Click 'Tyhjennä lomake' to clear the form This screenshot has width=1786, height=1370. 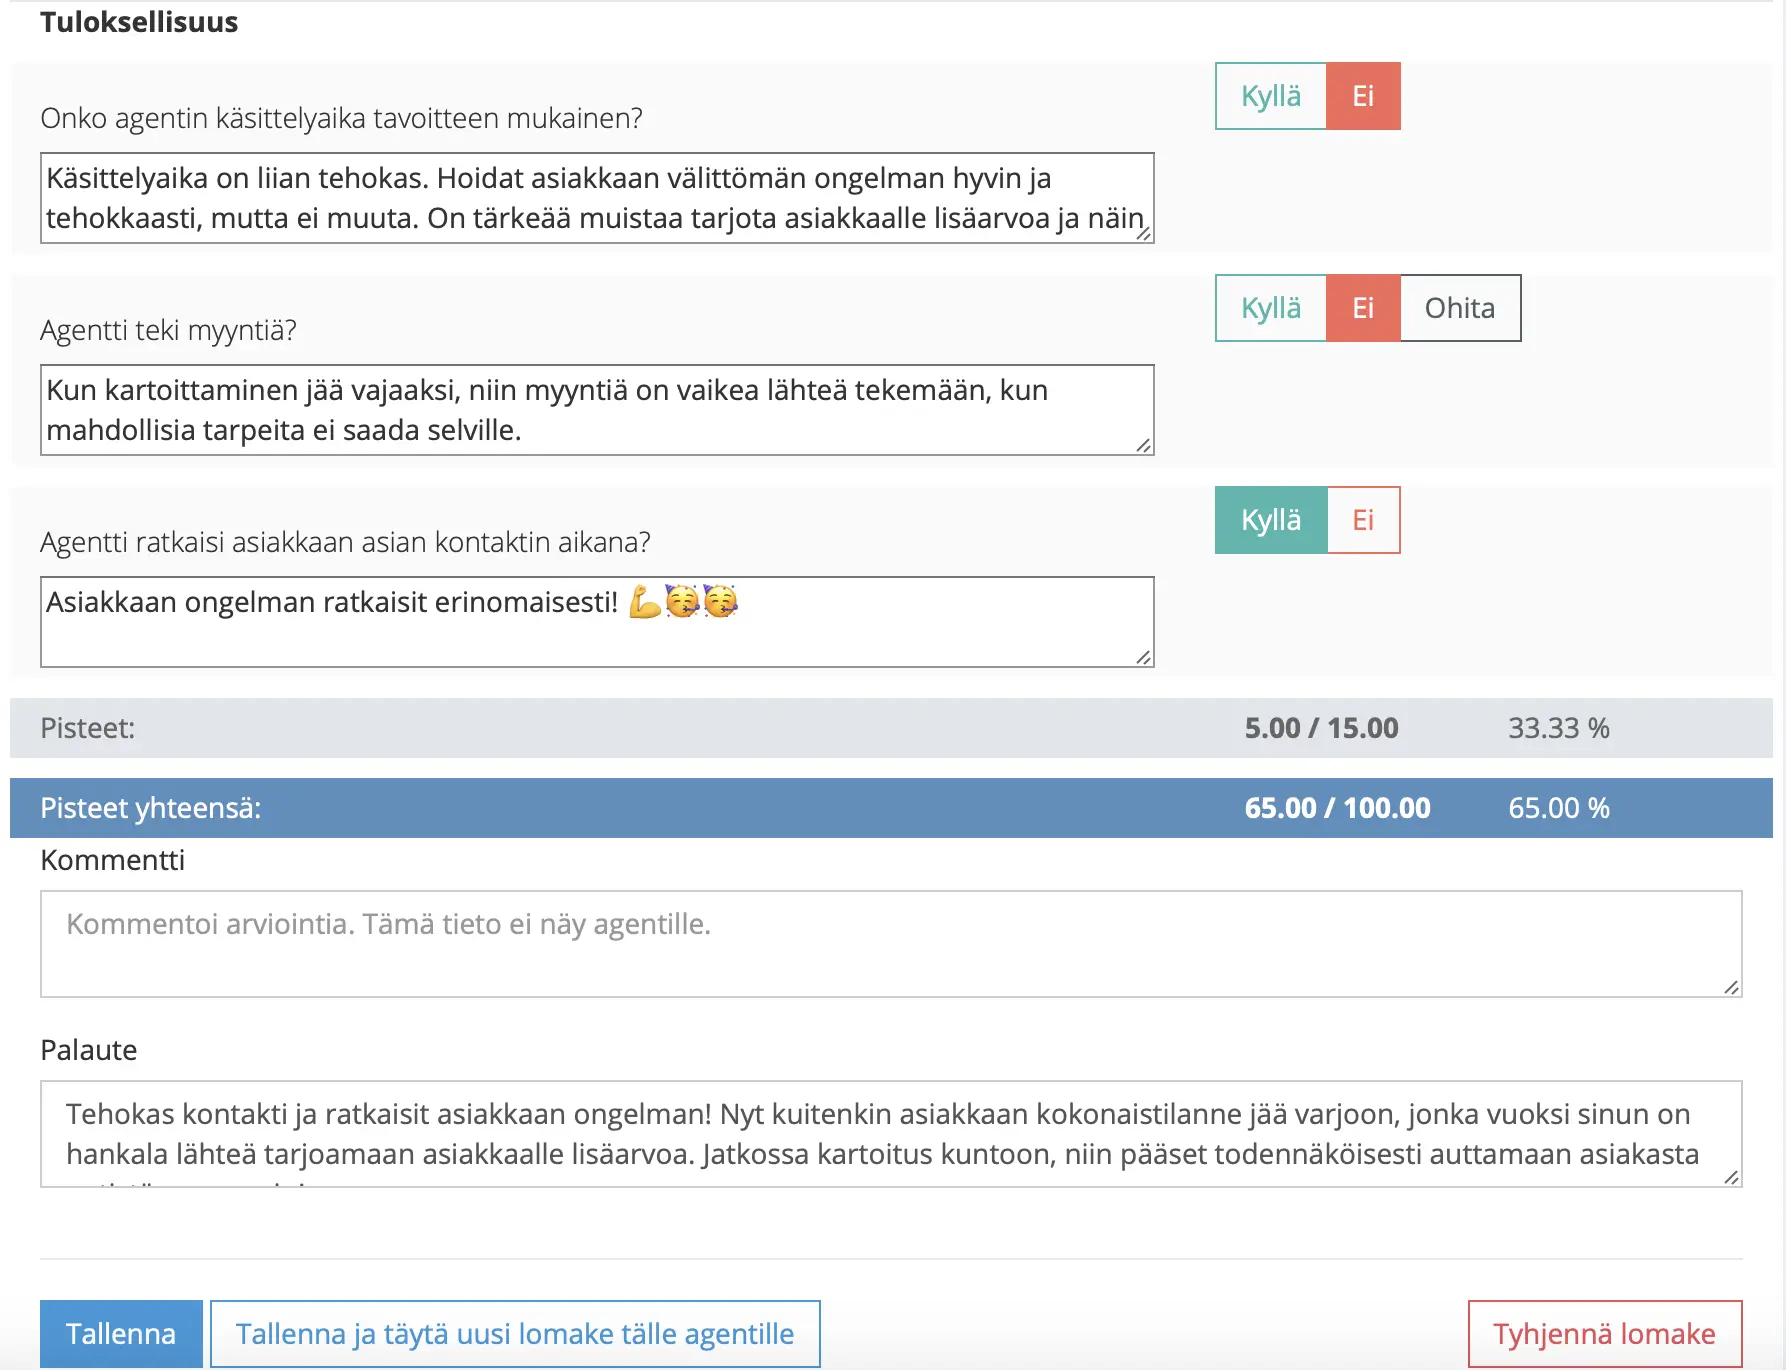click(1603, 1333)
